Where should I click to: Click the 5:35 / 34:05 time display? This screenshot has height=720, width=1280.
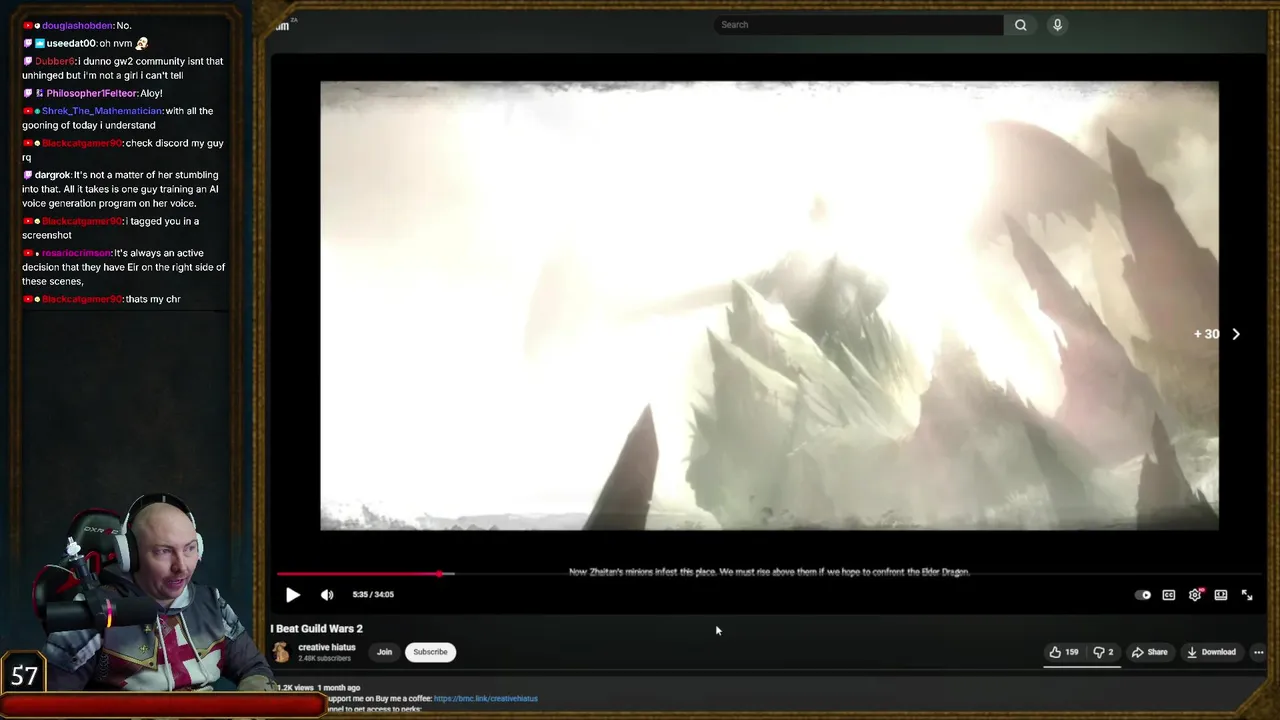[373, 594]
